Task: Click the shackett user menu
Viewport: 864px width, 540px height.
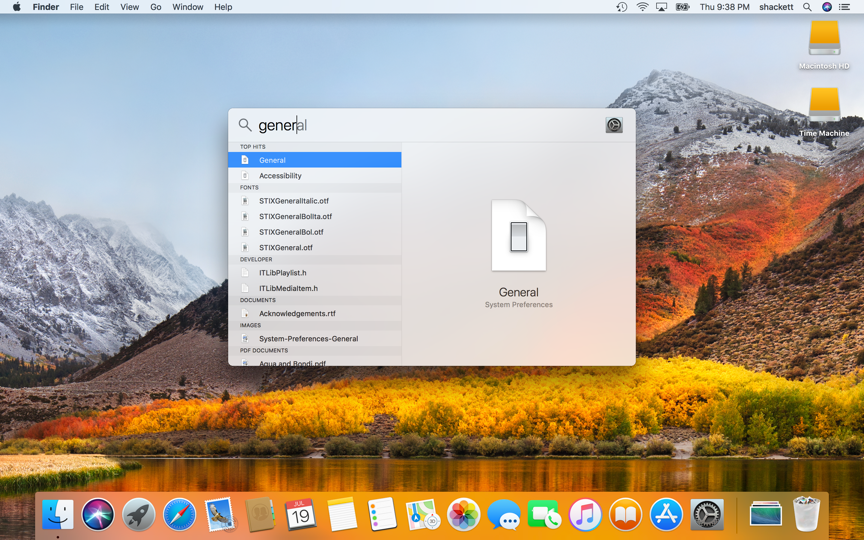Action: point(776,7)
